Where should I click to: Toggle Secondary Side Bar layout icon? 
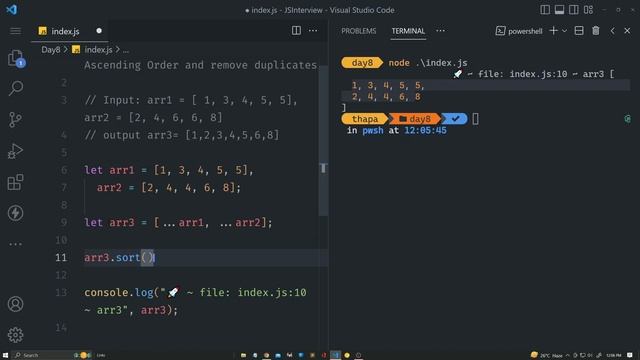click(x=573, y=9)
